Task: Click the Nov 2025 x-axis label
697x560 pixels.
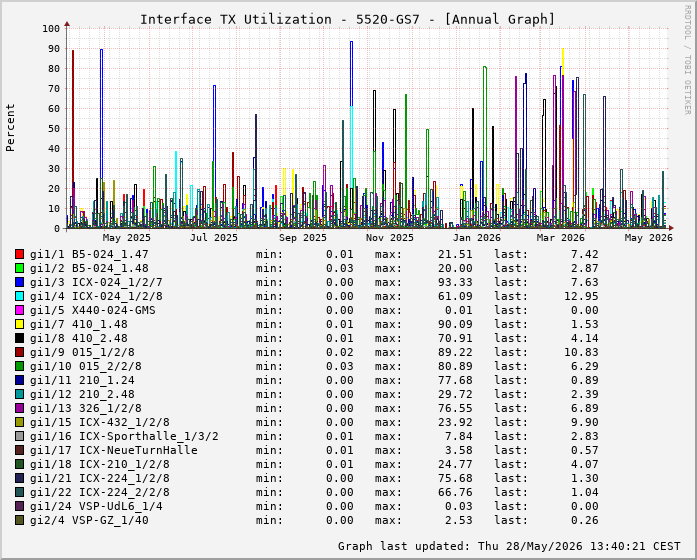Action: (390, 238)
